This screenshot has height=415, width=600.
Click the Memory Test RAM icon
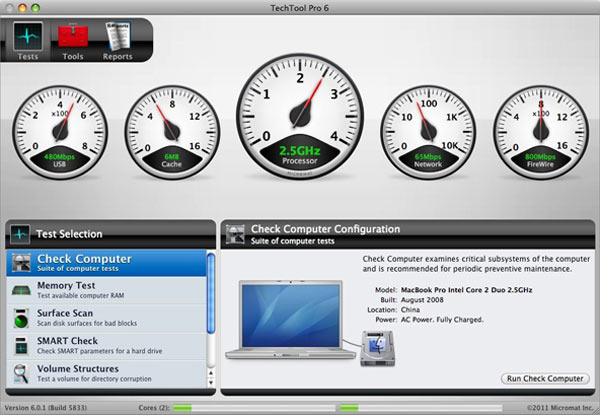(x=22, y=291)
